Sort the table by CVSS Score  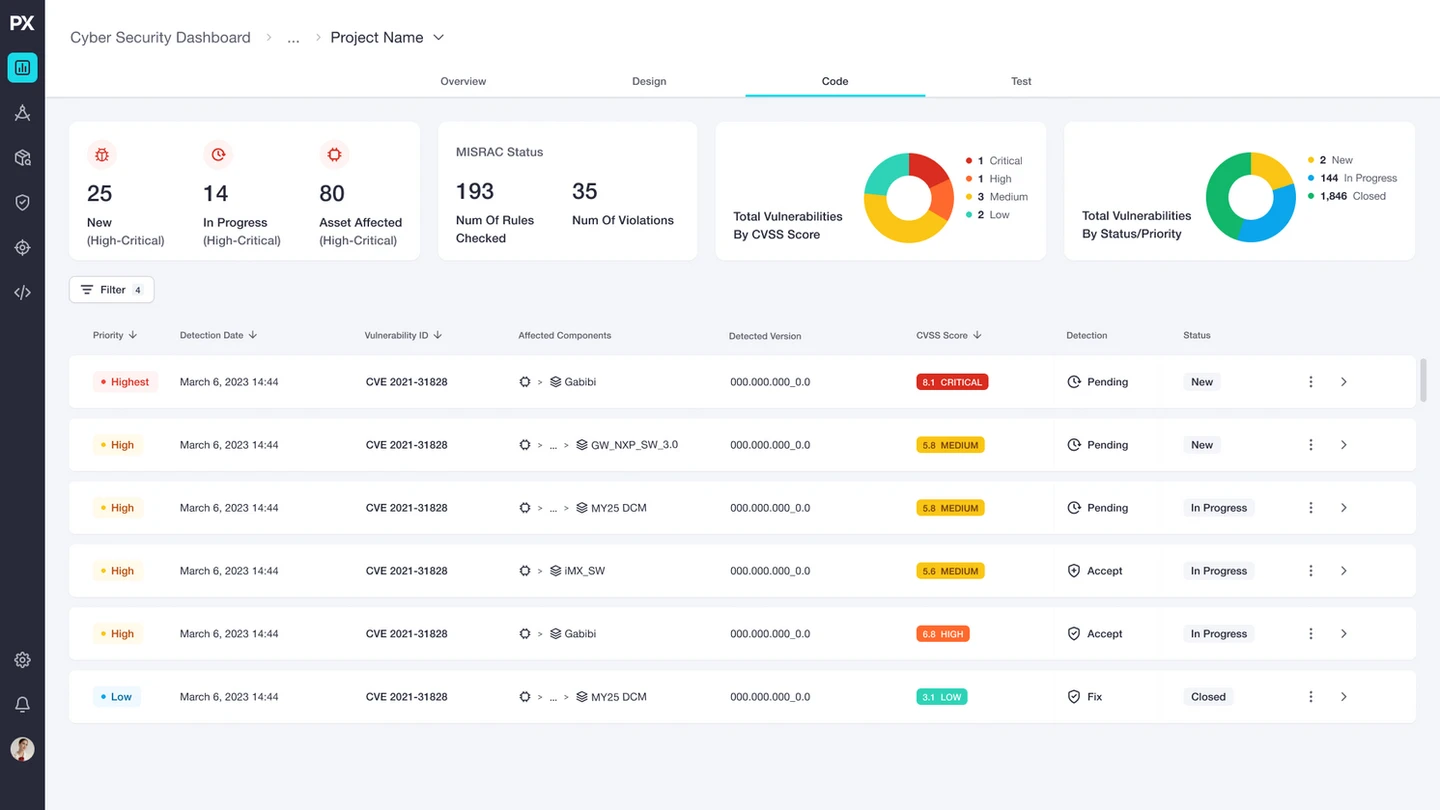[950, 335]
